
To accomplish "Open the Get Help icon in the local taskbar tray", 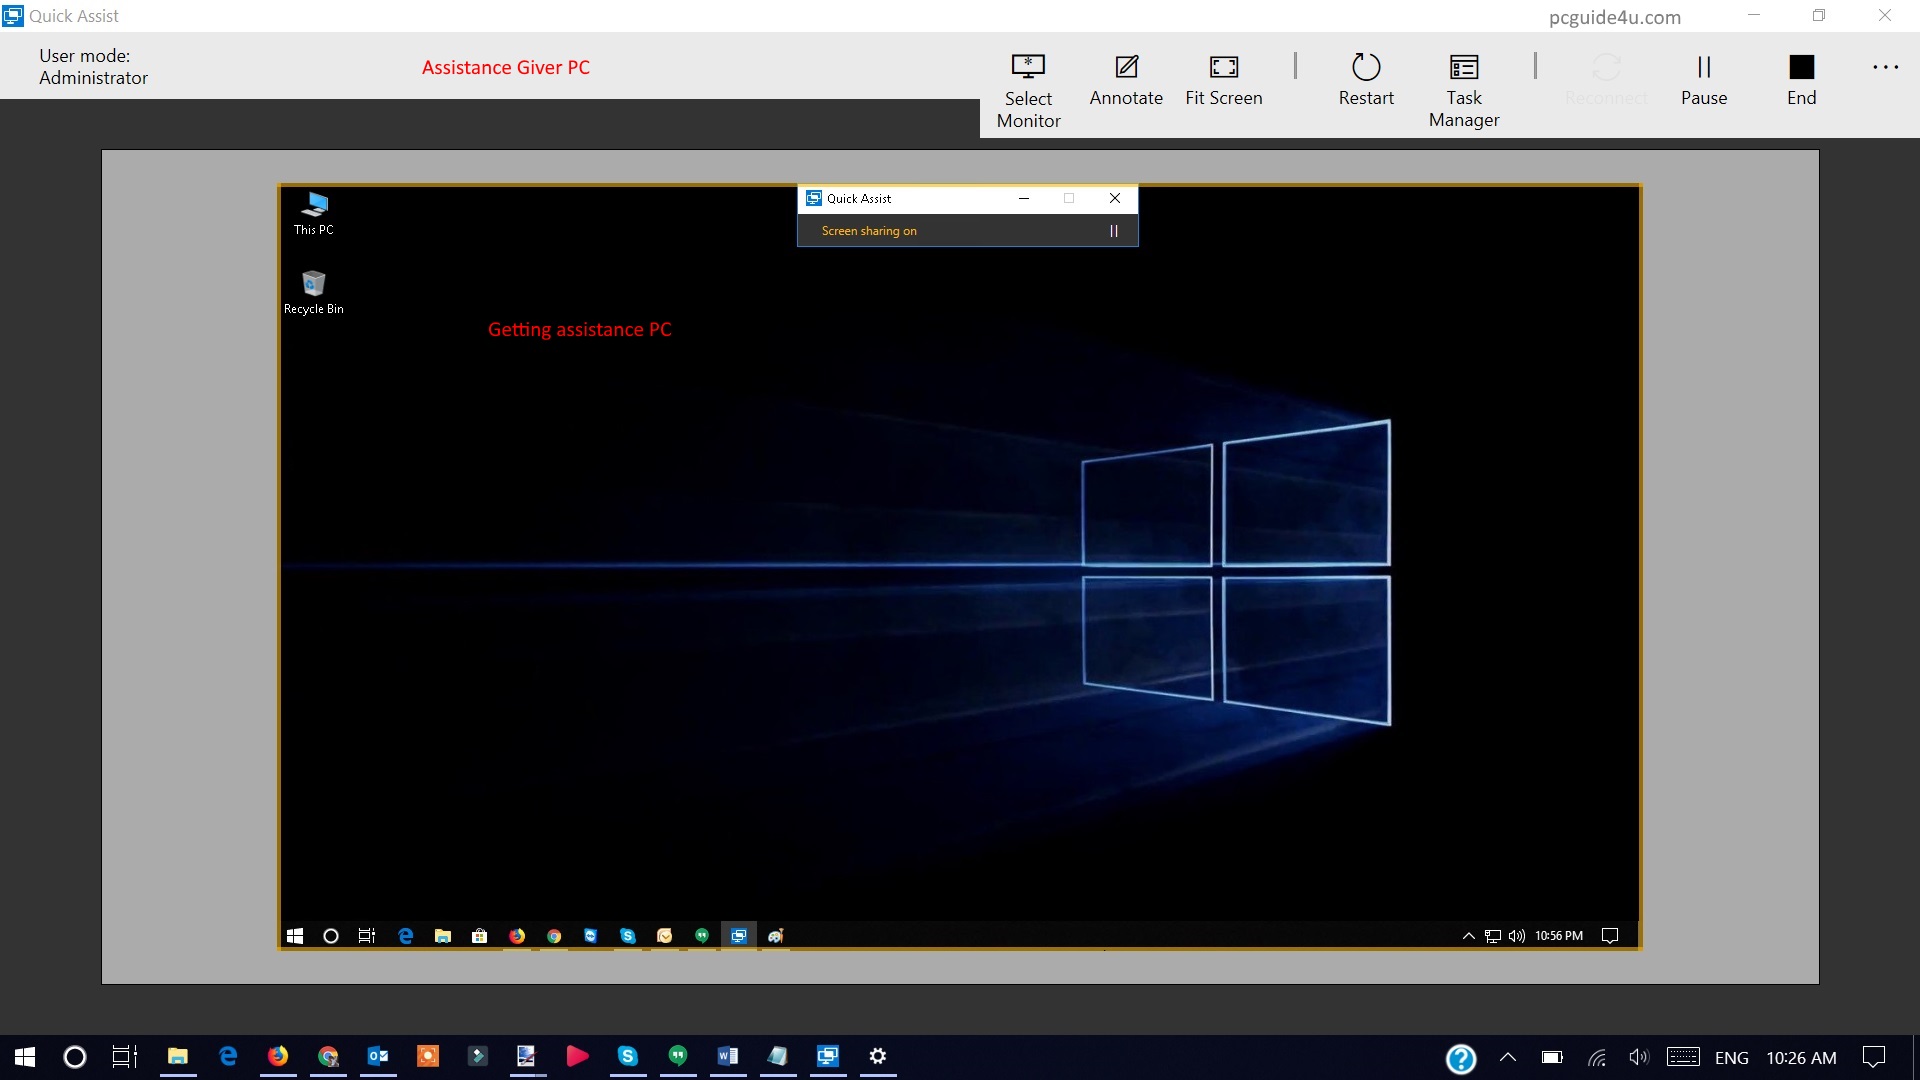I will pos(1461,1058).
